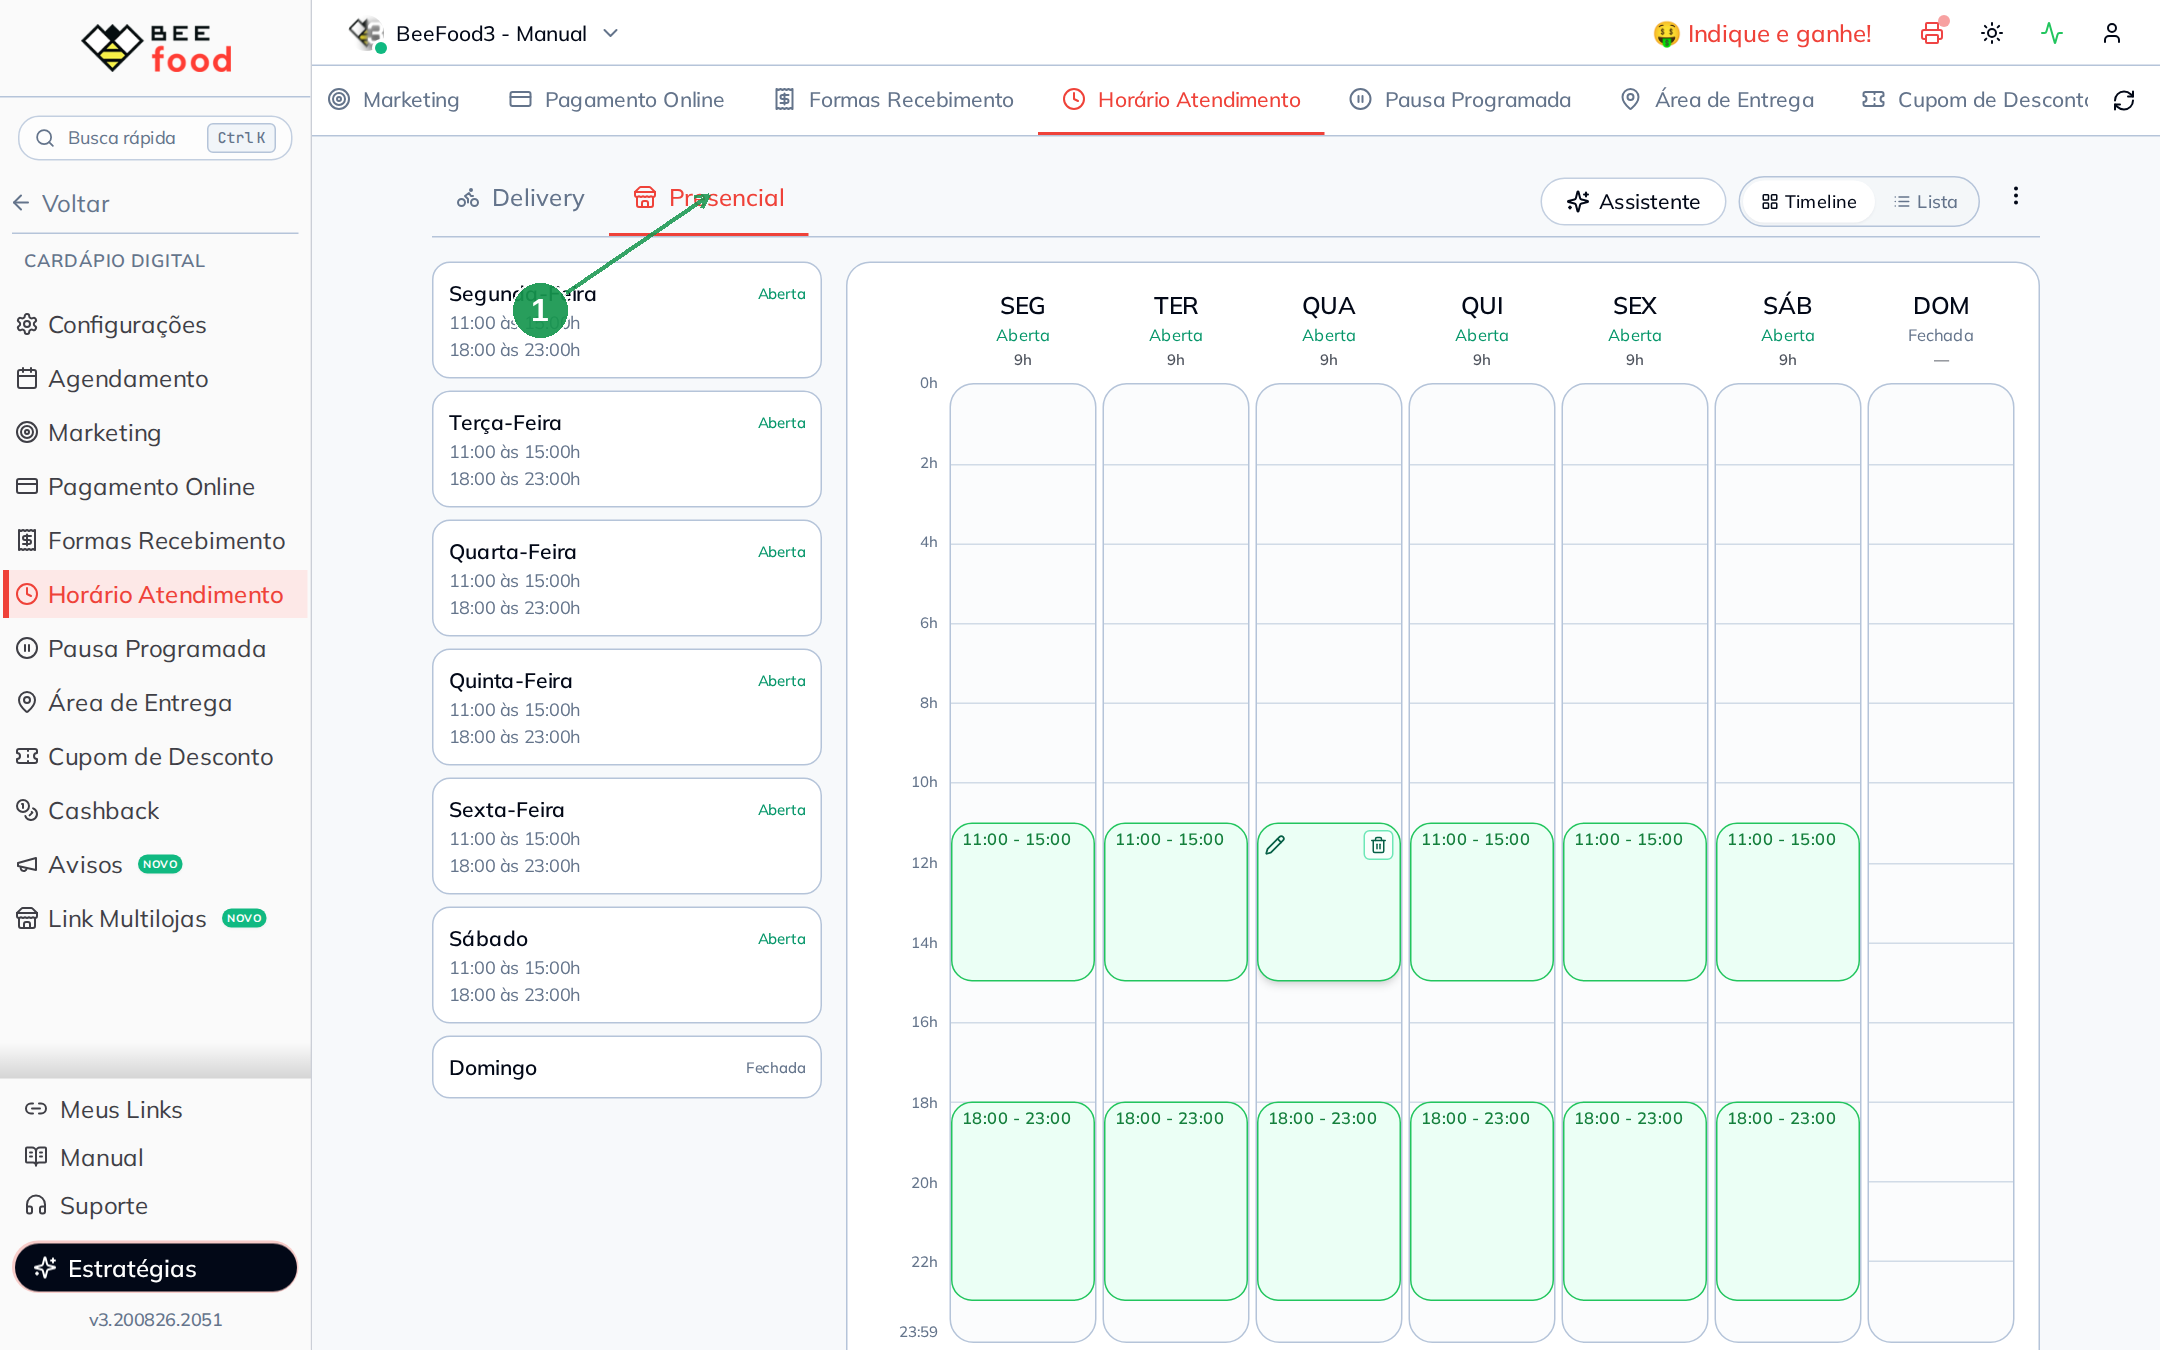This screenshot has height=1350, width=2160.
Task: Select Tuesday 18:00 - 23:00 timeline block
Action: click(x=1175, y=1201)
